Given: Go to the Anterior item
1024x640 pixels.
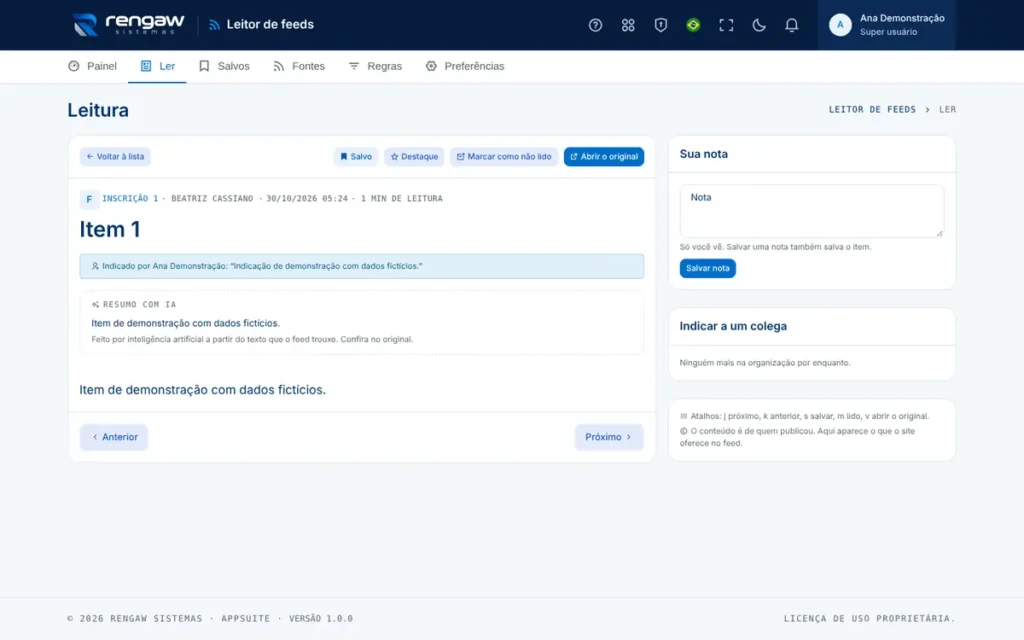Looking at the screenshot, I should 114,437.
